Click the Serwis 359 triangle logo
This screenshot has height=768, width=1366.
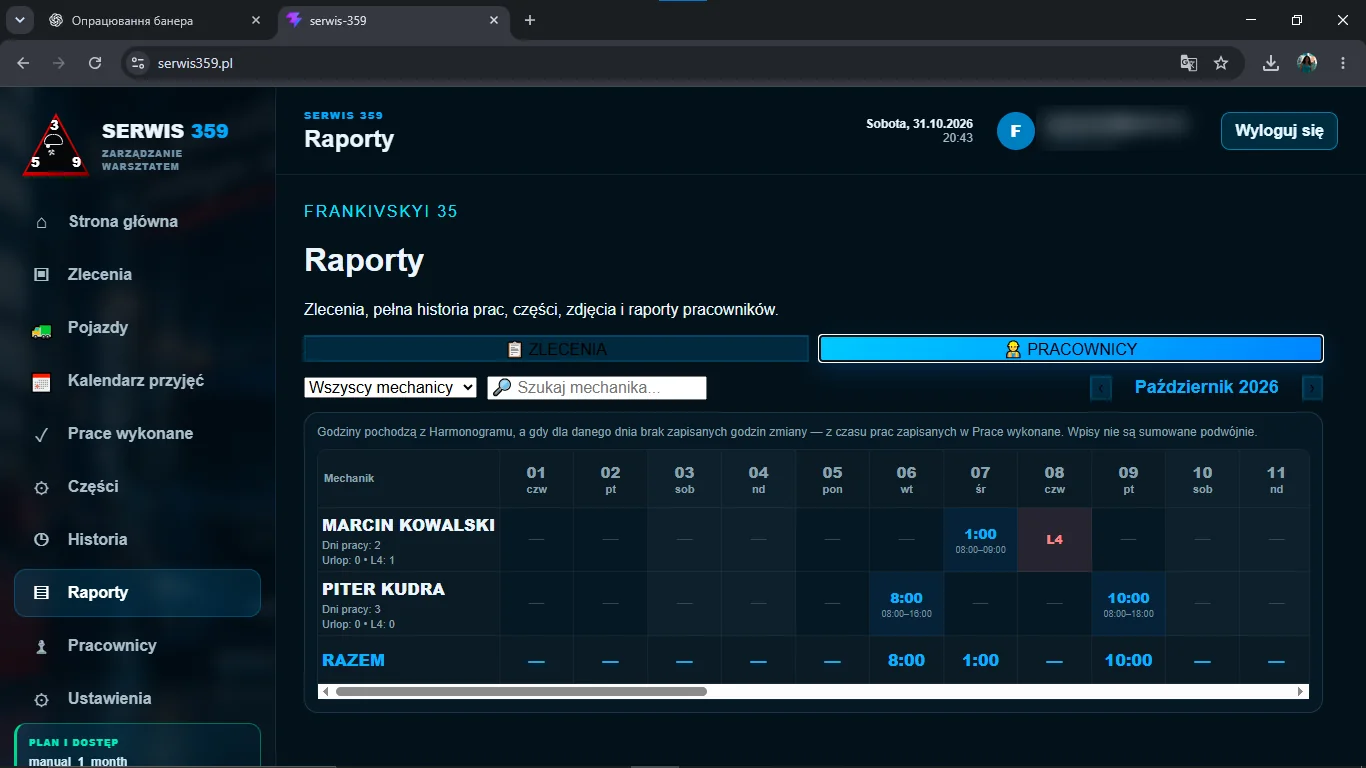pyautogui.click(x=56, y=145)
